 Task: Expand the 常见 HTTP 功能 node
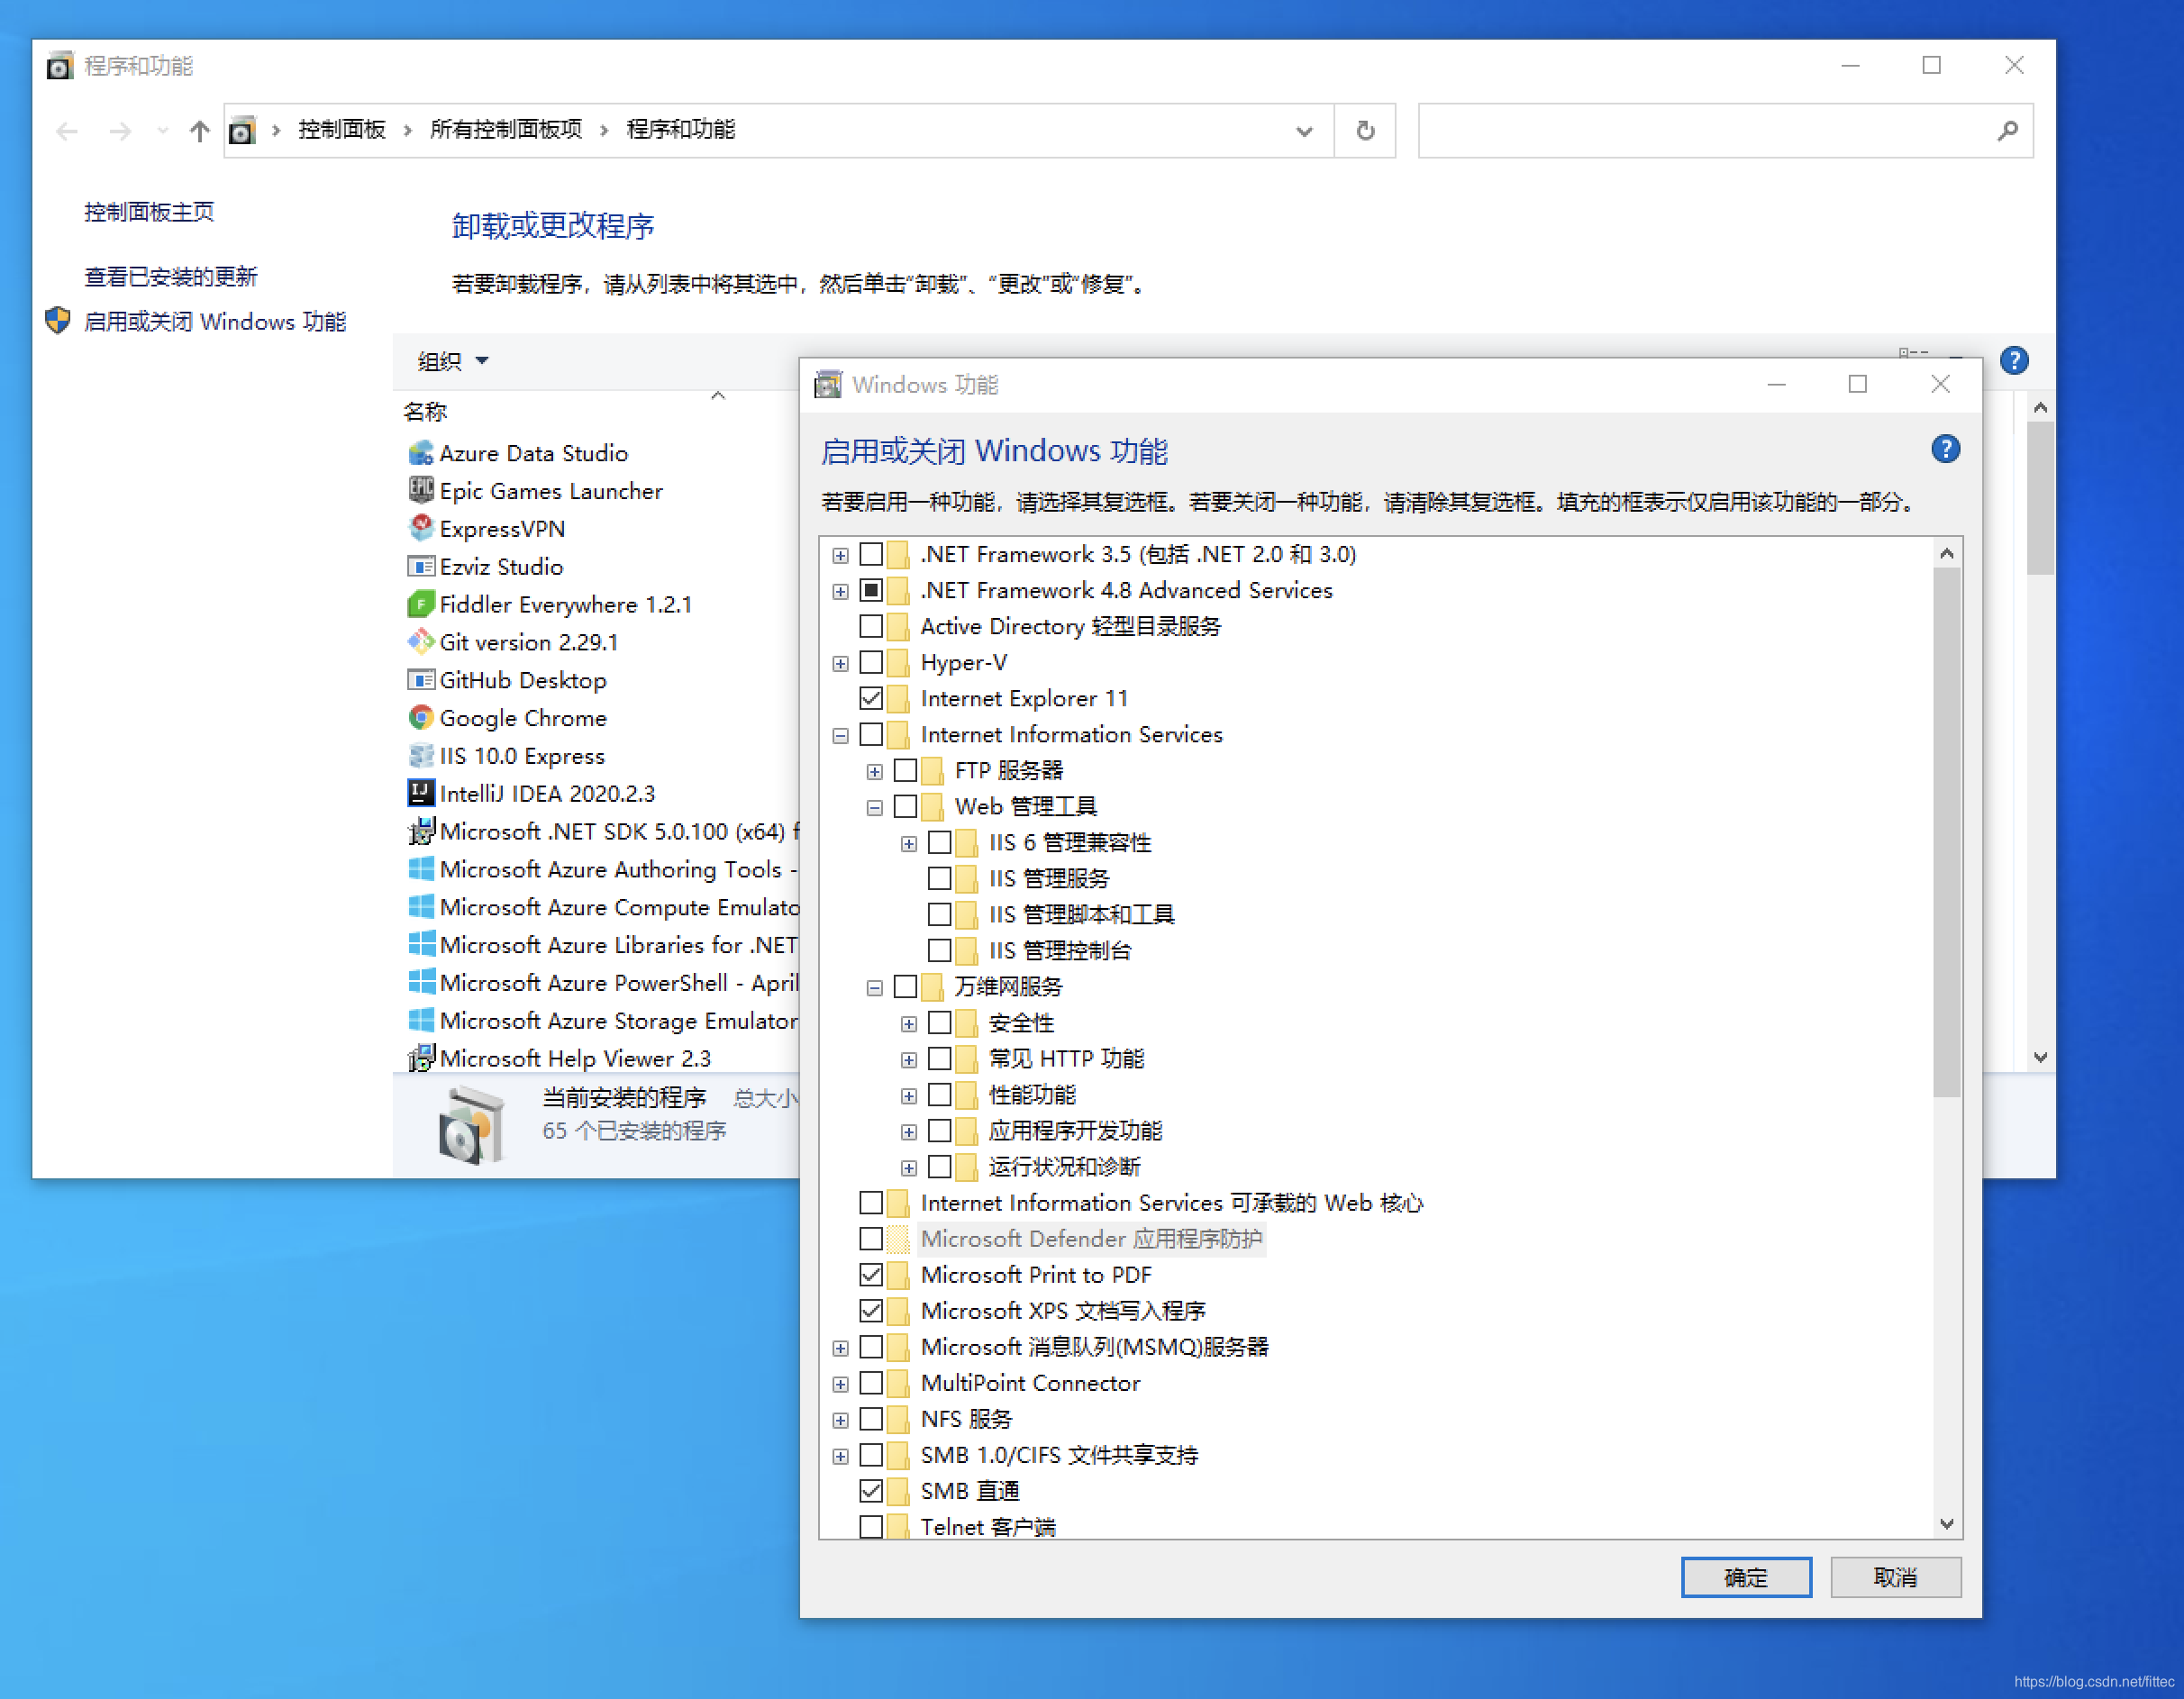tap(908, 1059)
